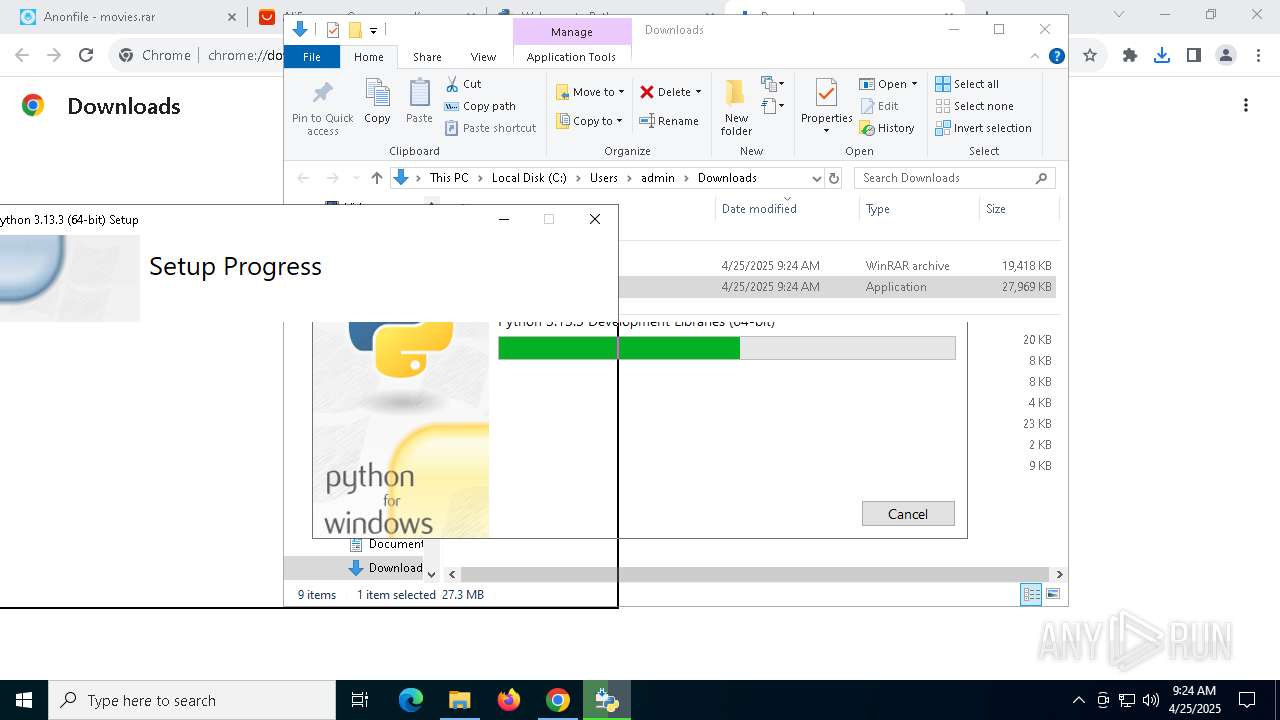This screenshot has width=1280, height=720.
Task: Open Chrome Extensions puzzle icon
Action: coord(1130,56)
